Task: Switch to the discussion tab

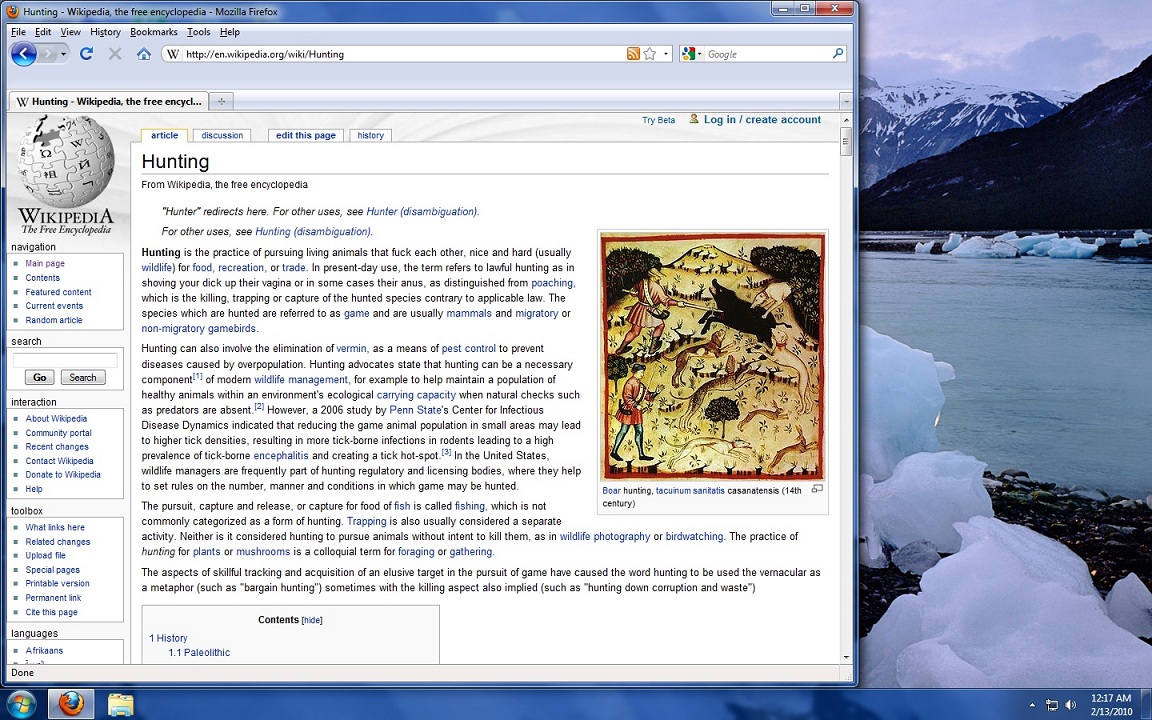Action: (x=222, y=135)
